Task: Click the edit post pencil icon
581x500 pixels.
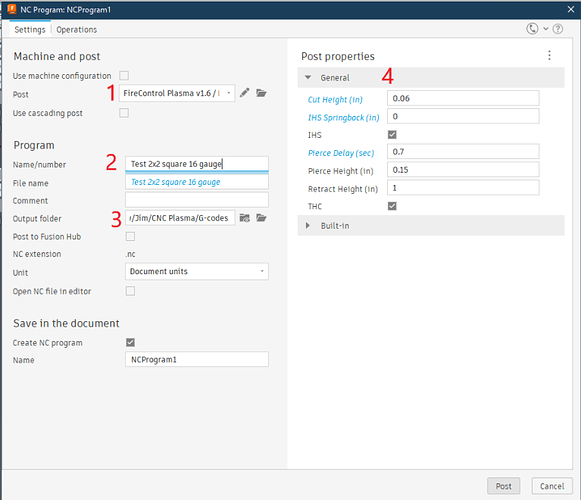Action: [244, 93]
